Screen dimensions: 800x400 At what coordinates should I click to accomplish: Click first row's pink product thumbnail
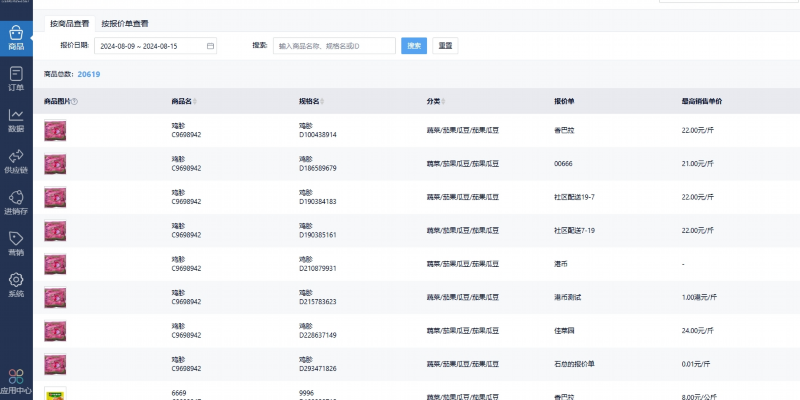pos(55,130)
